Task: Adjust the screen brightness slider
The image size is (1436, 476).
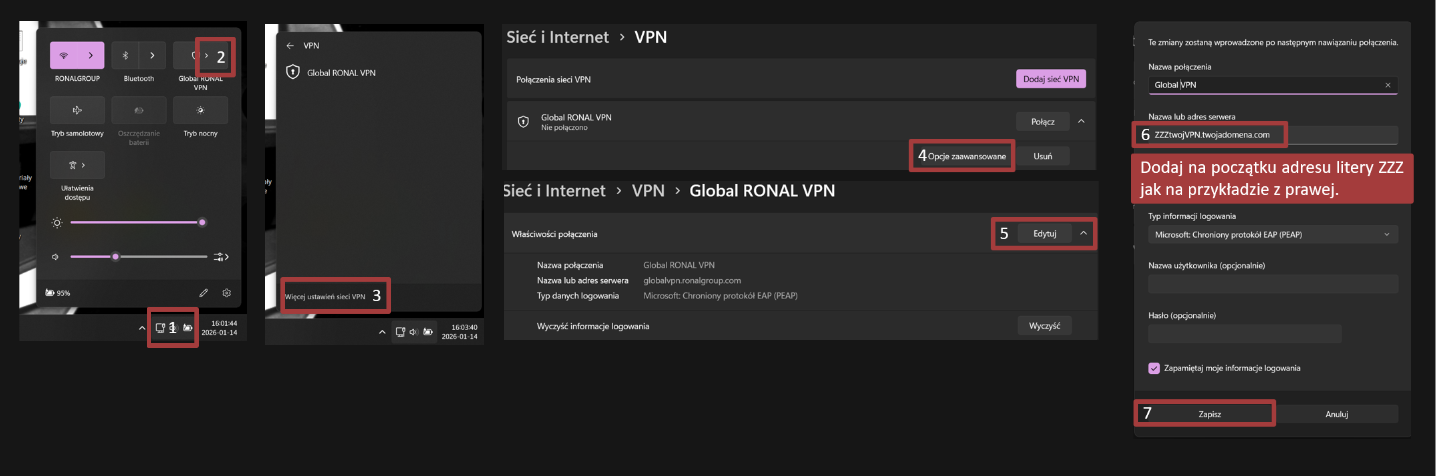Action: pos(136,222)
